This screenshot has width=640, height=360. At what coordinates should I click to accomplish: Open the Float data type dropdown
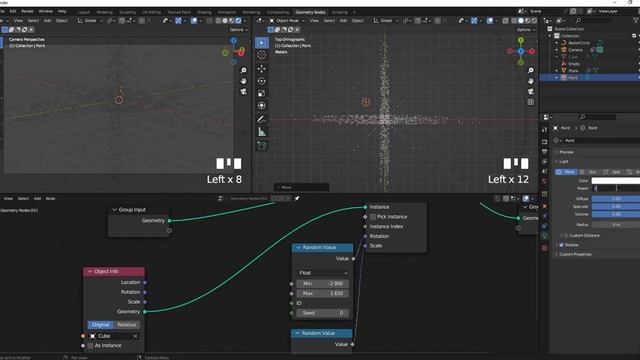(323, 273)
